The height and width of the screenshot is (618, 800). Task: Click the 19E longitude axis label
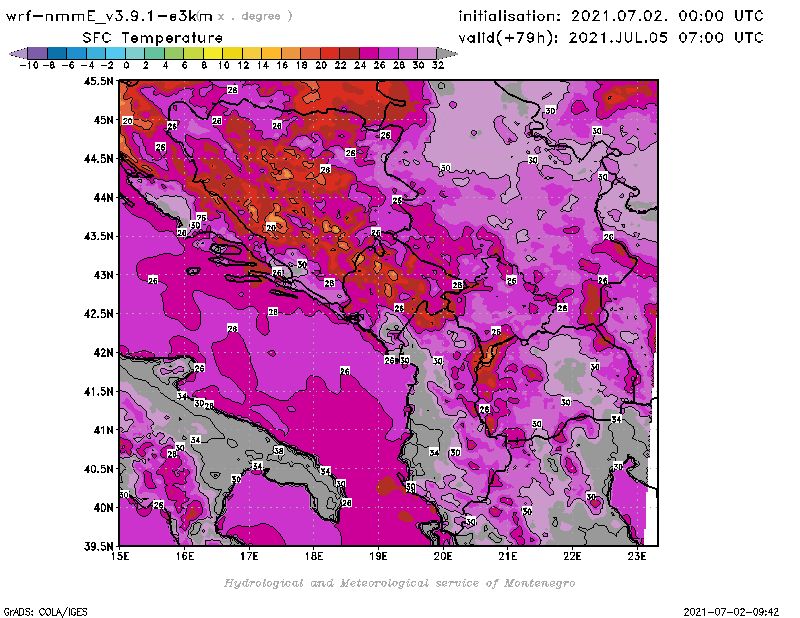coord(379,557)
